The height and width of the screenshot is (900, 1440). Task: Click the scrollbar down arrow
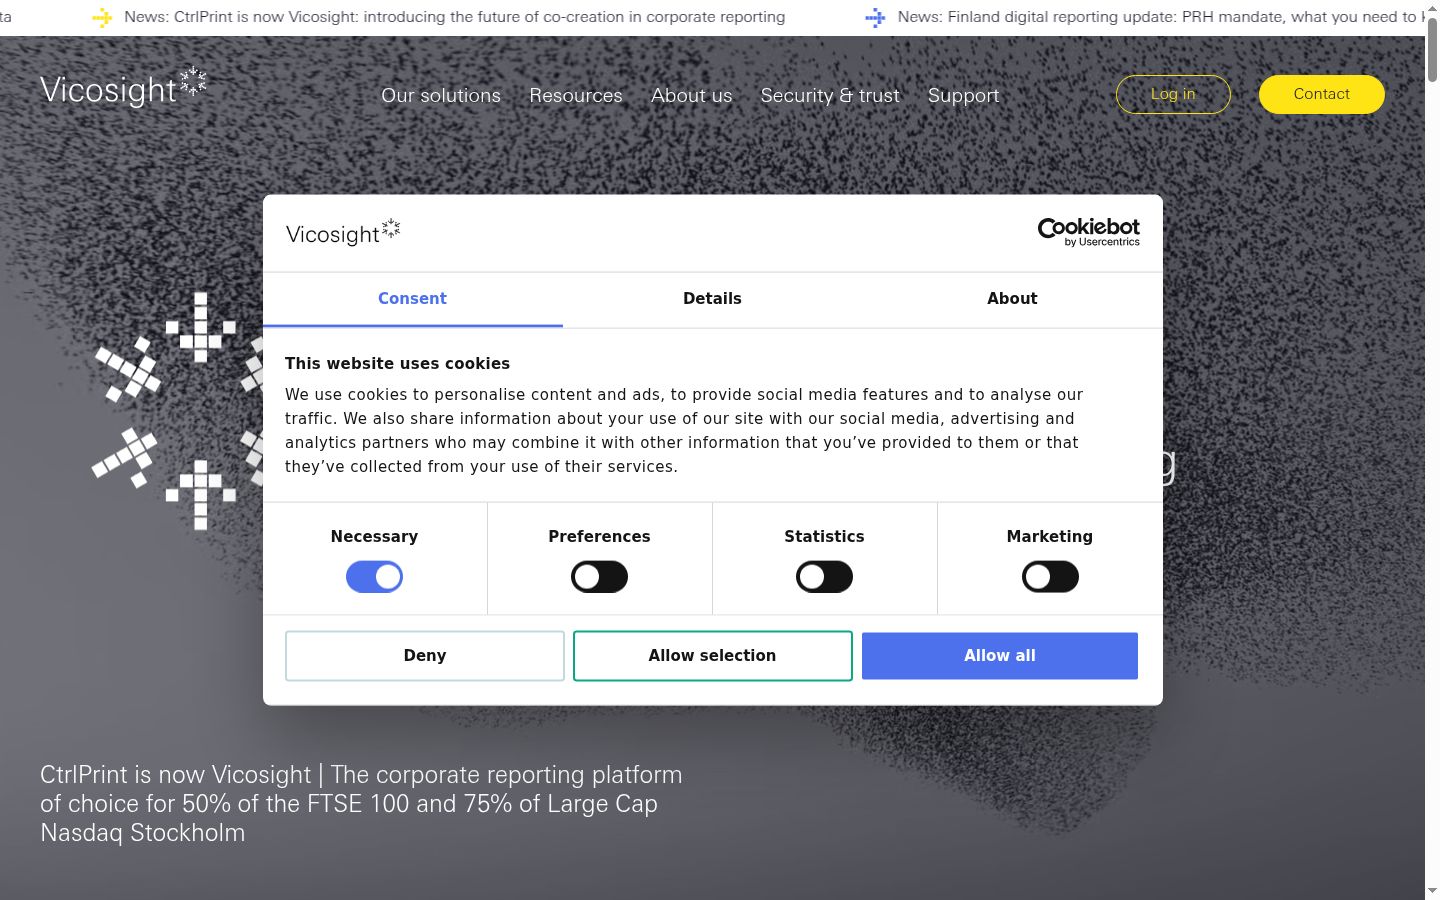point(1432,891)
